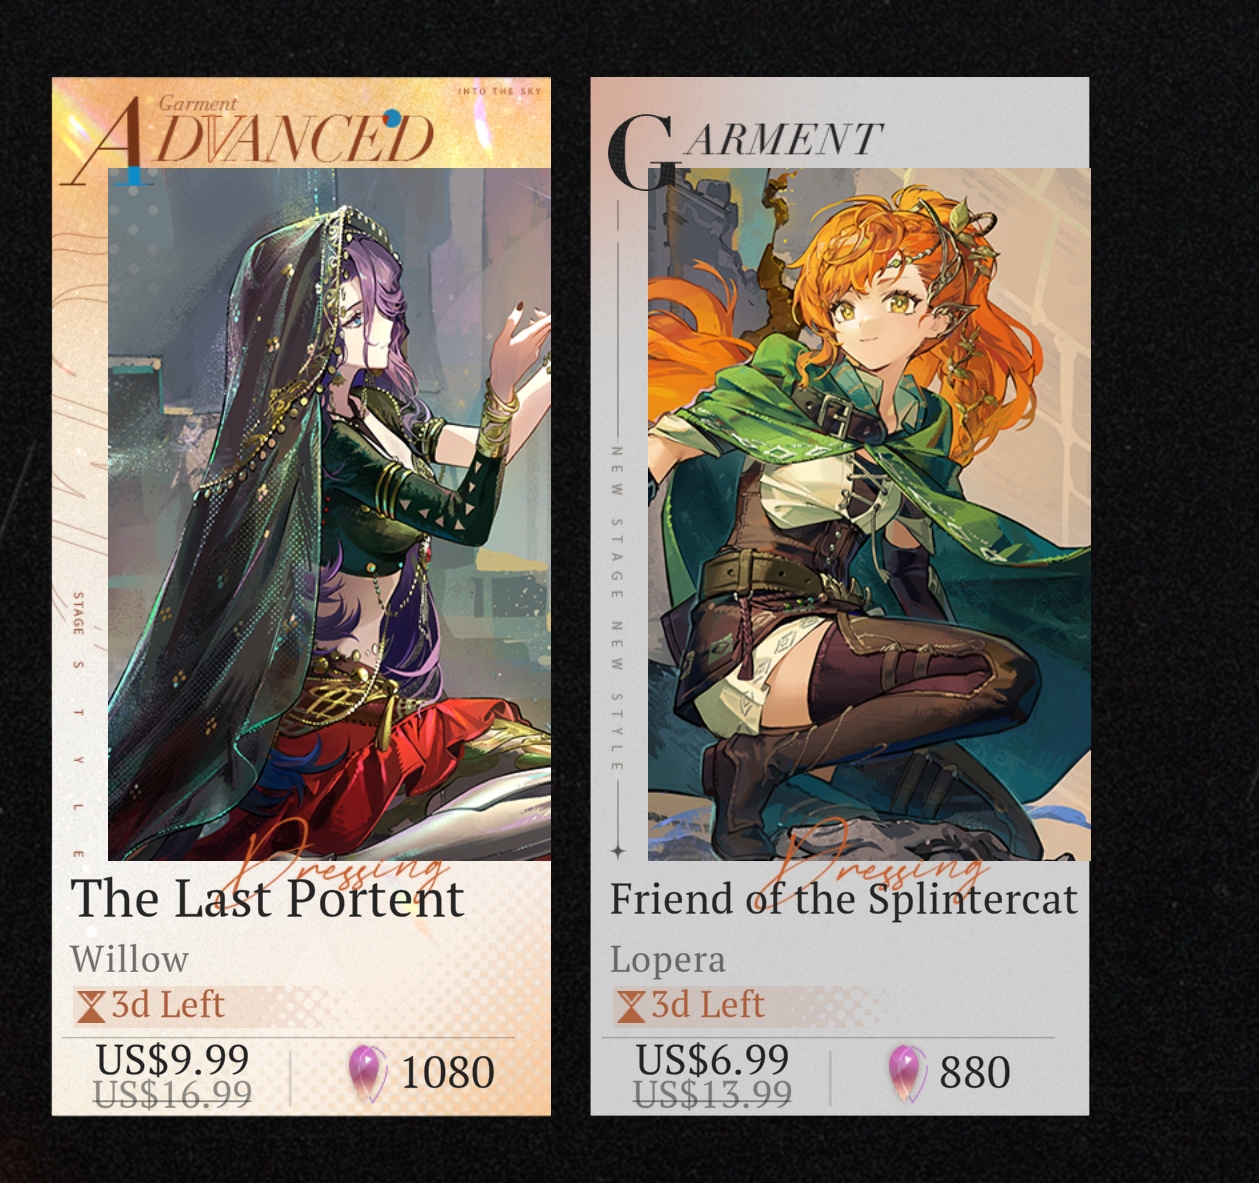Click the star marker below NEW STAGE text
Viewport: 1259px width, 1183px height.
pos(617,851)
